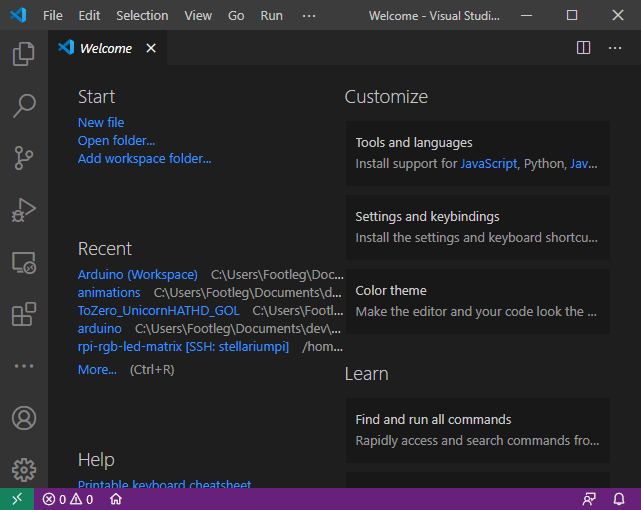
Task: Open Extensions view
Action: pos(24,314)
